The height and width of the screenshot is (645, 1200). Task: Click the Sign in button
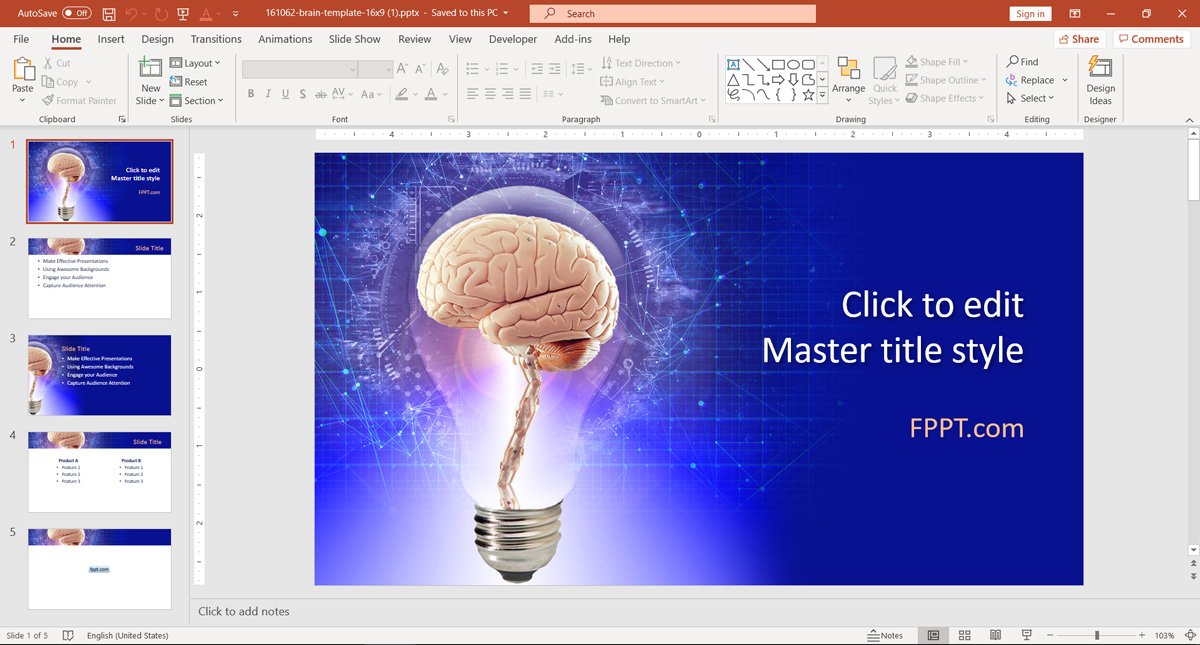point(1030,14)
